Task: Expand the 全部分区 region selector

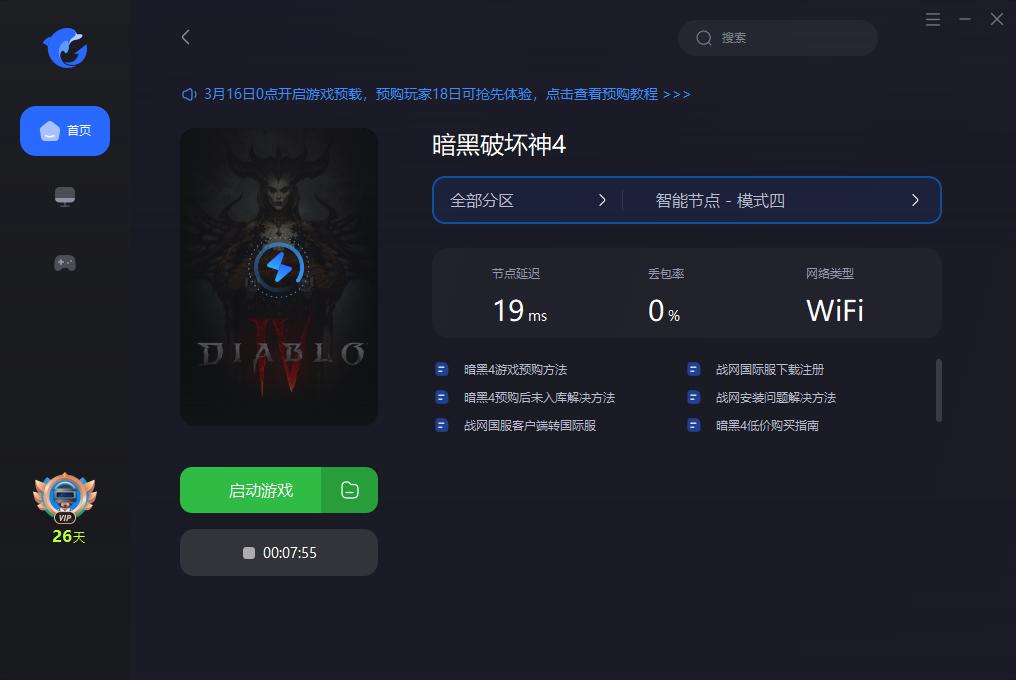Action: [527, 200]
